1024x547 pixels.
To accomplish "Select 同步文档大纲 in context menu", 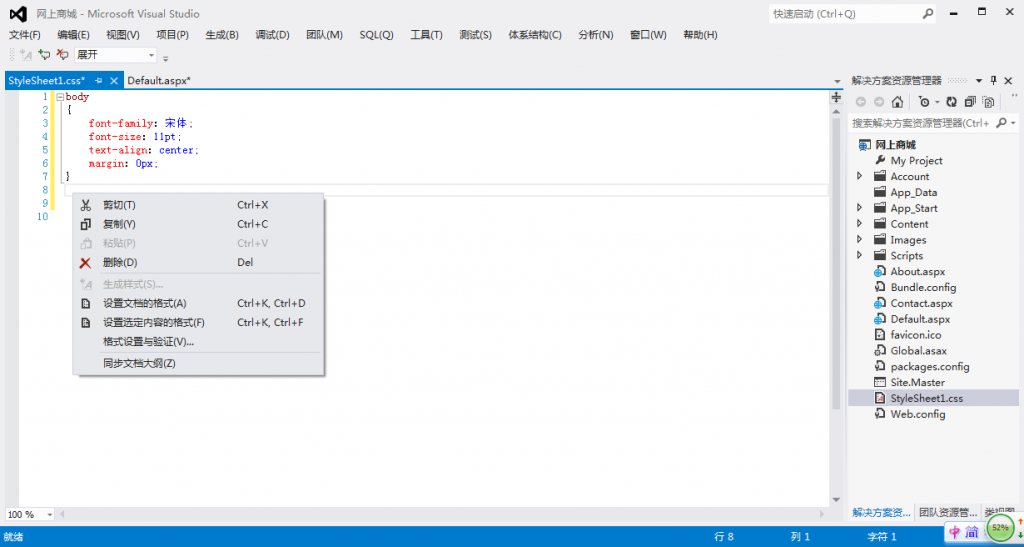I will pyautogui.click(x=199, y=364).
